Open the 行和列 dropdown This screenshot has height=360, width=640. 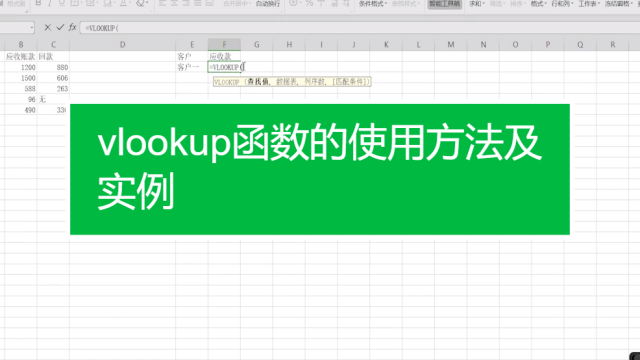point(562,3)
